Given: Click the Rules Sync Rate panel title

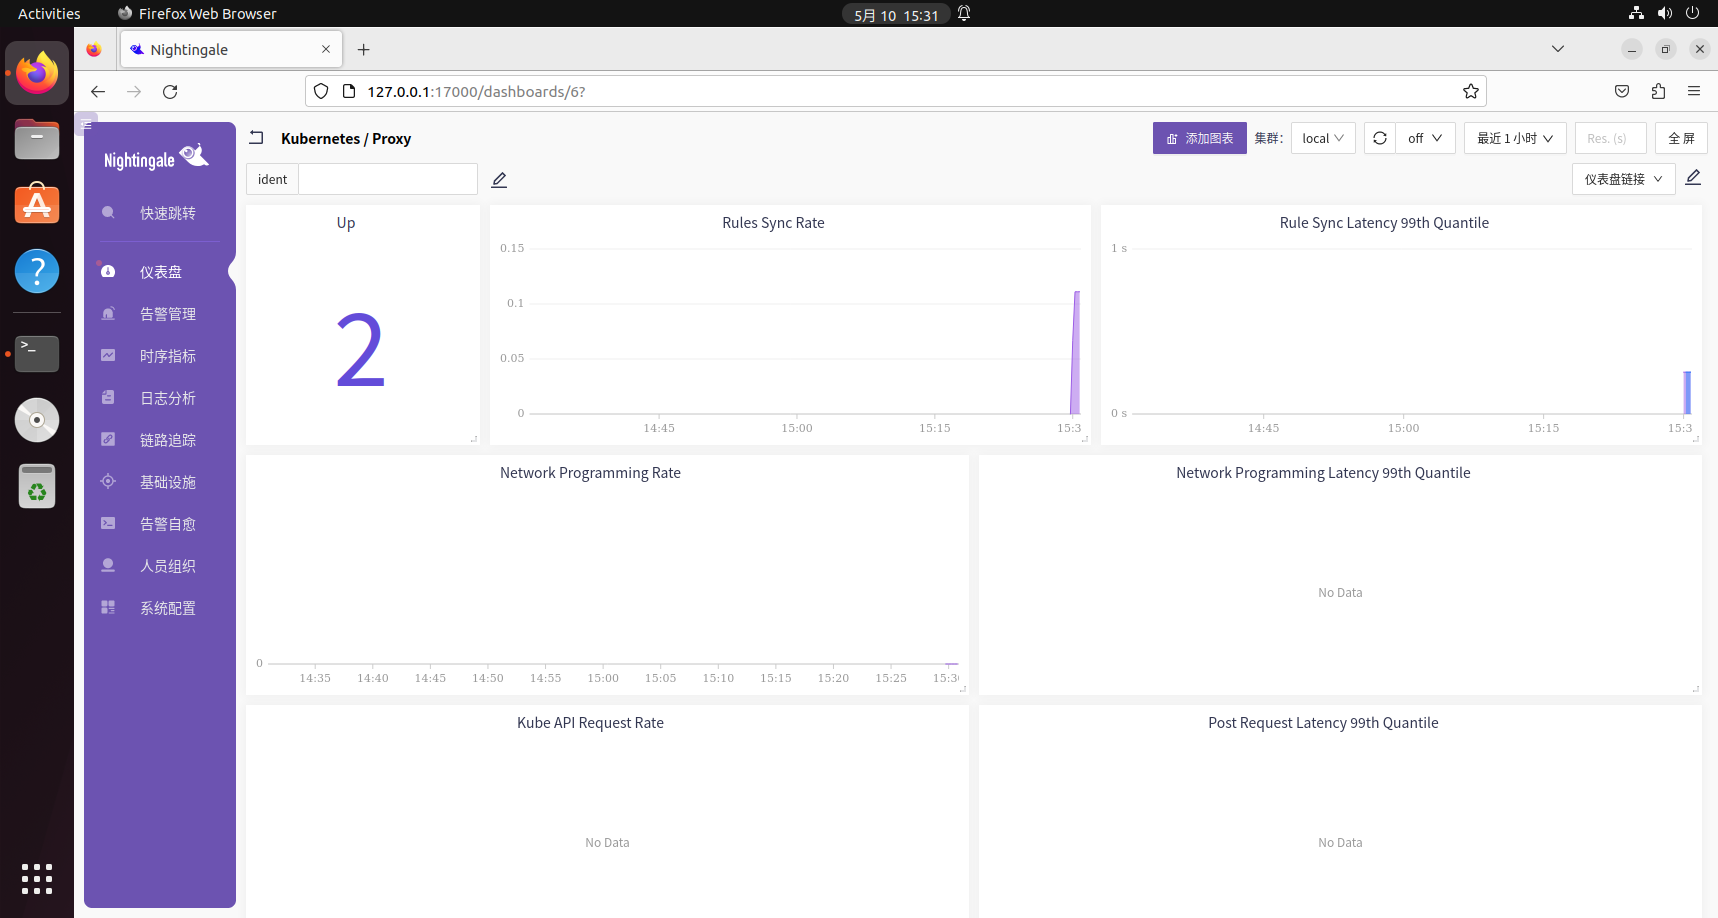Looking at the screenshot, I should click(x=773, y=223).
